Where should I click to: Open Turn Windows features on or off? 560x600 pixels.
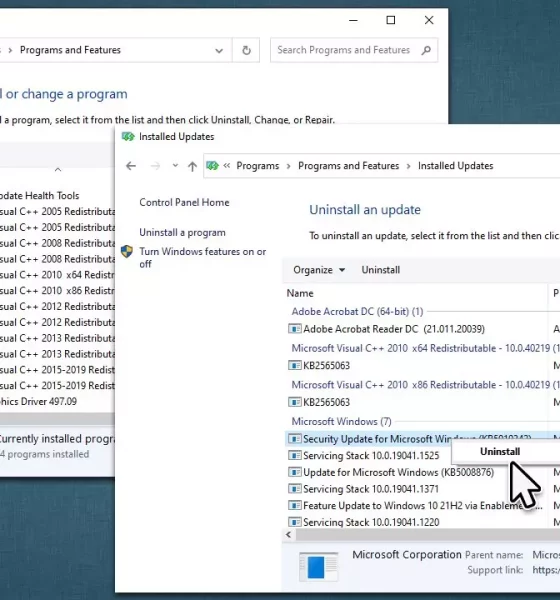pyautogui.click(x=202, y=258)
